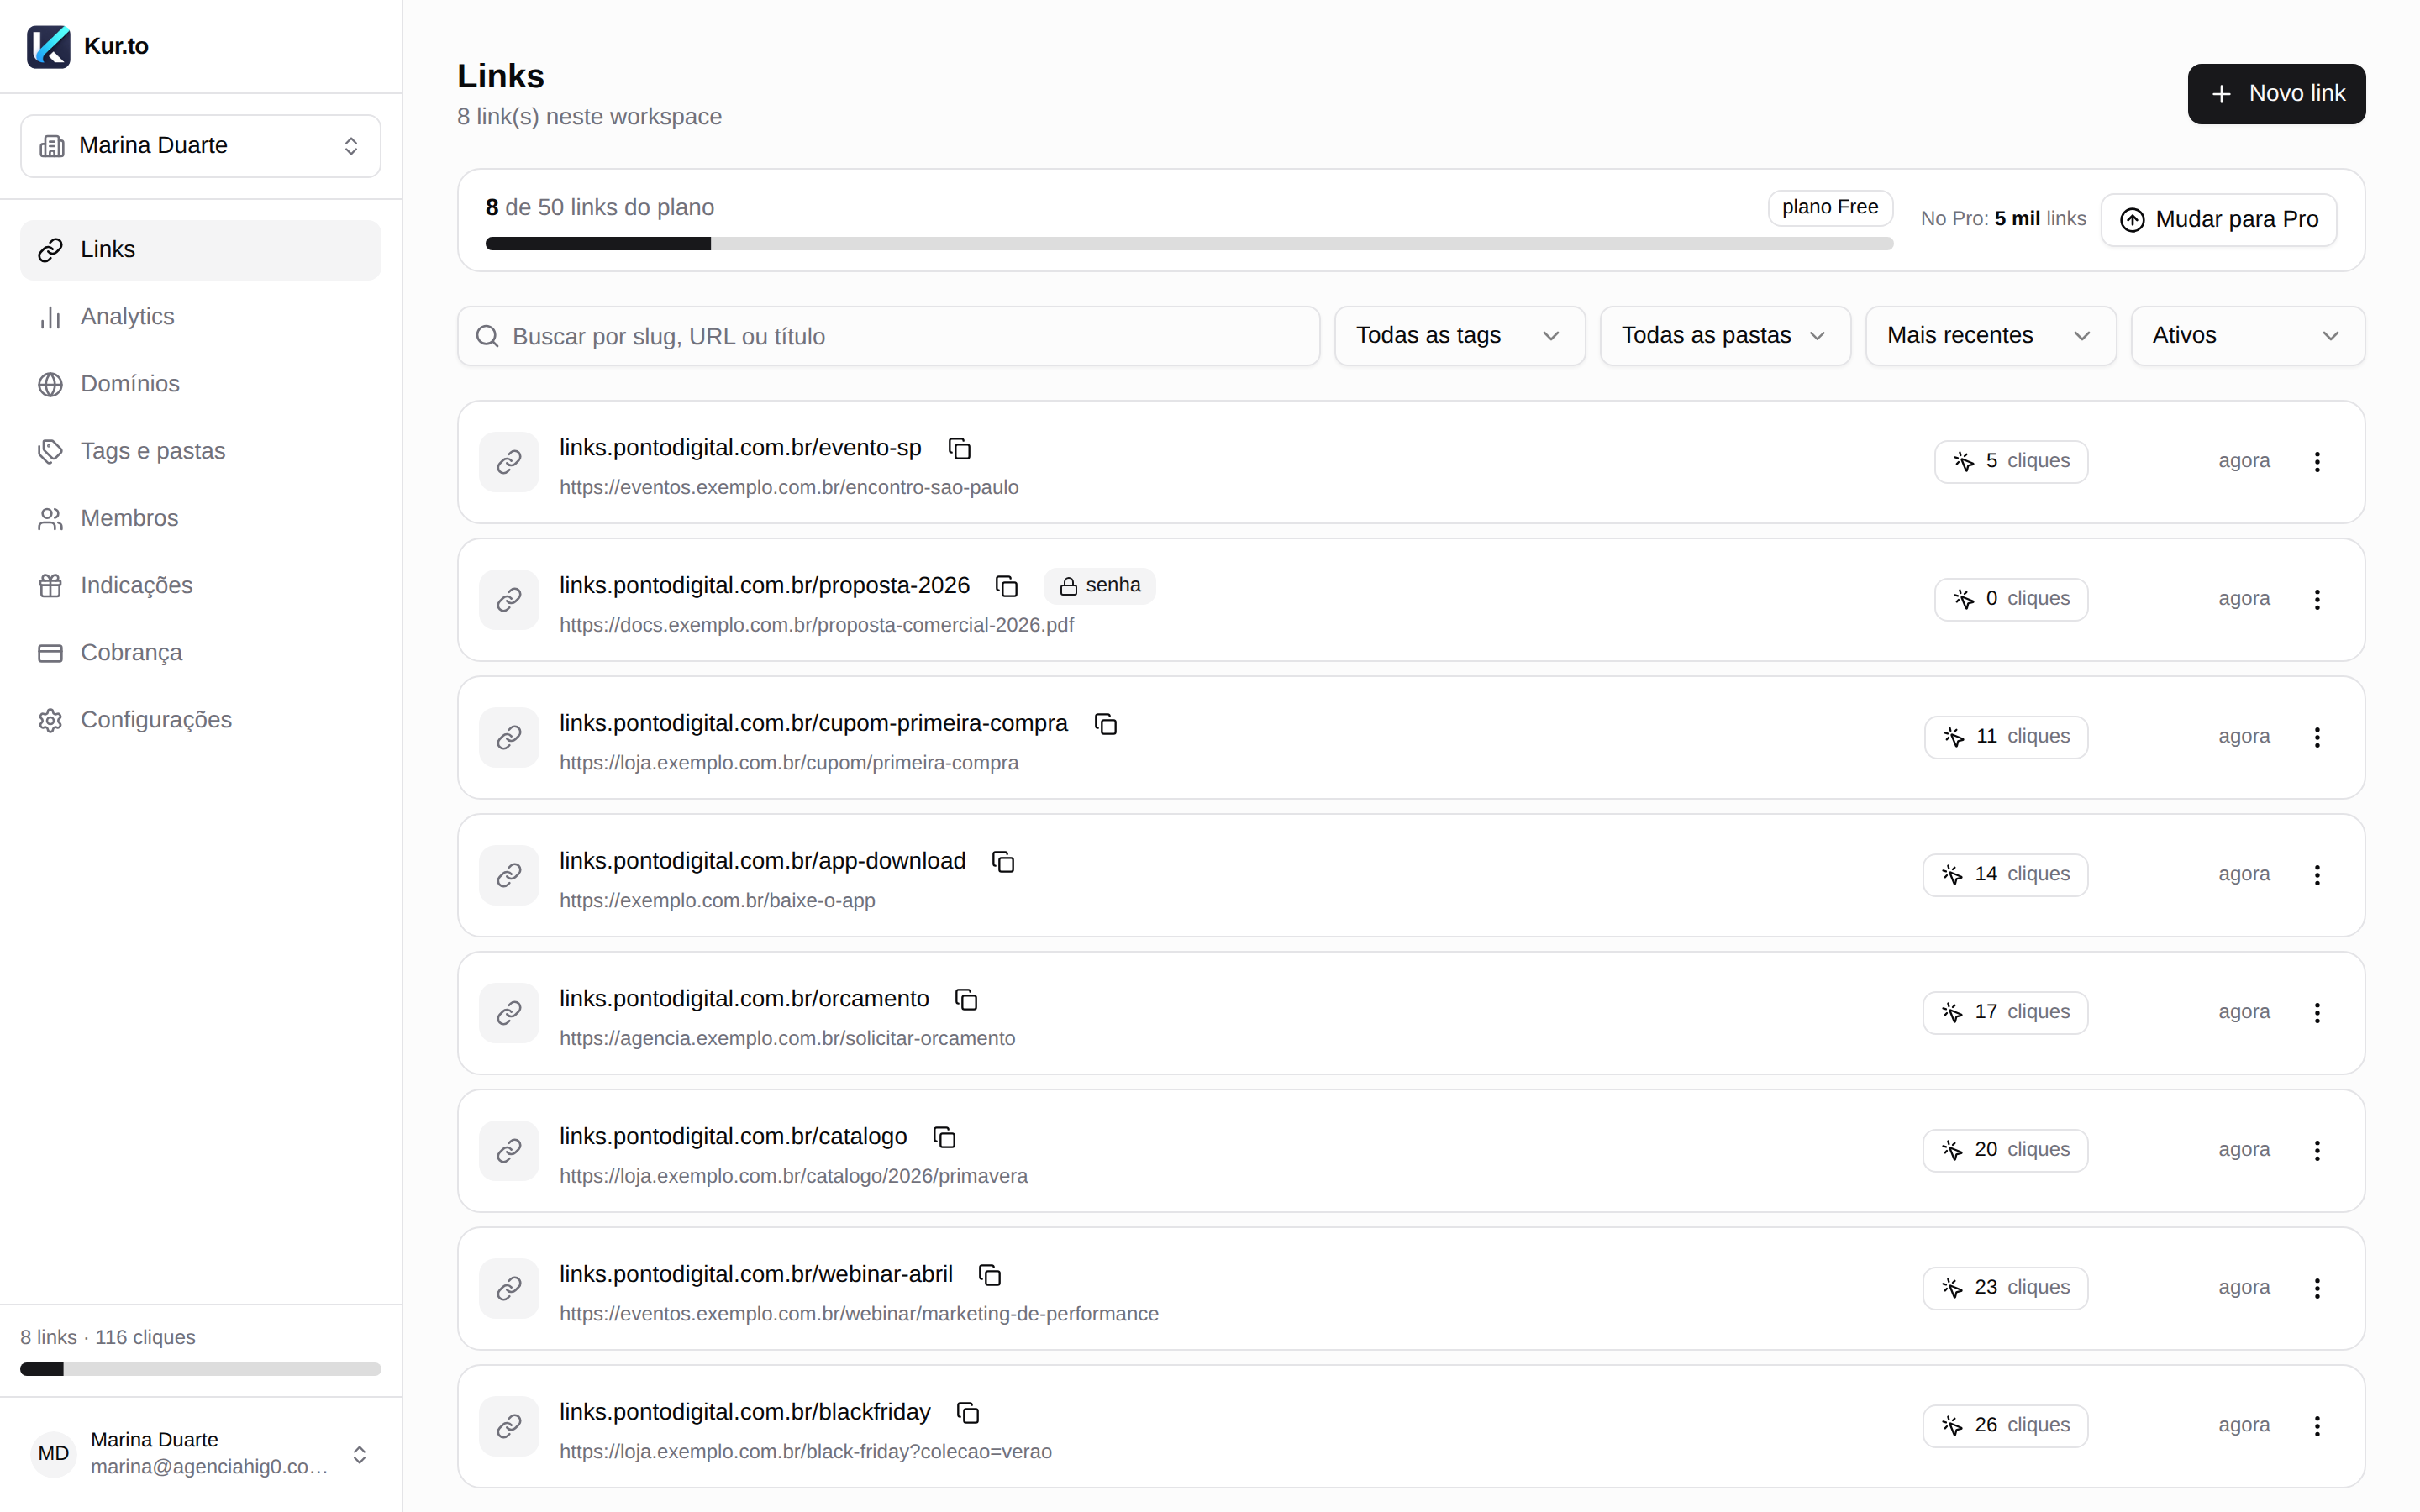The height and width of the screenshot is (1512, 2420).
Task: Copy the orcamento short link
Action: tap(967, 1000)
